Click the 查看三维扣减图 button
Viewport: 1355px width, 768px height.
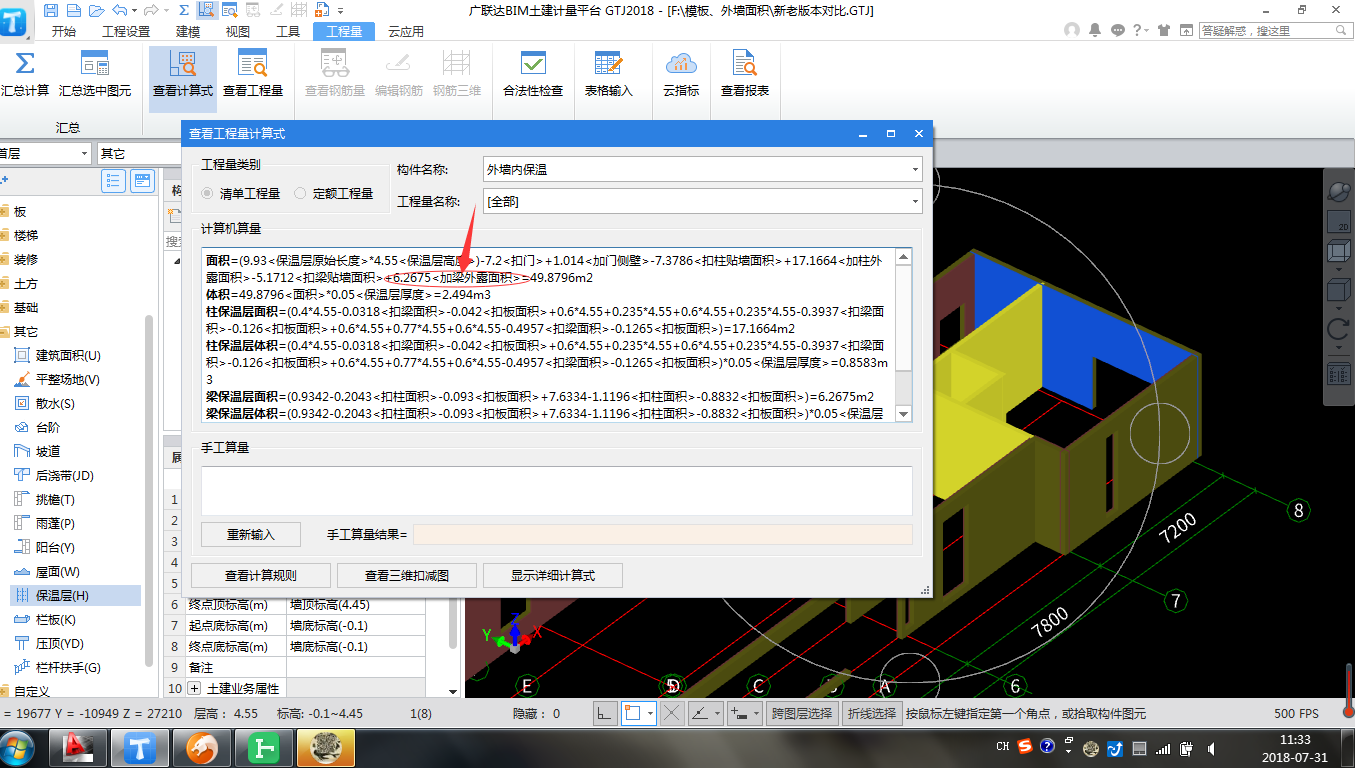click(407, 576)
